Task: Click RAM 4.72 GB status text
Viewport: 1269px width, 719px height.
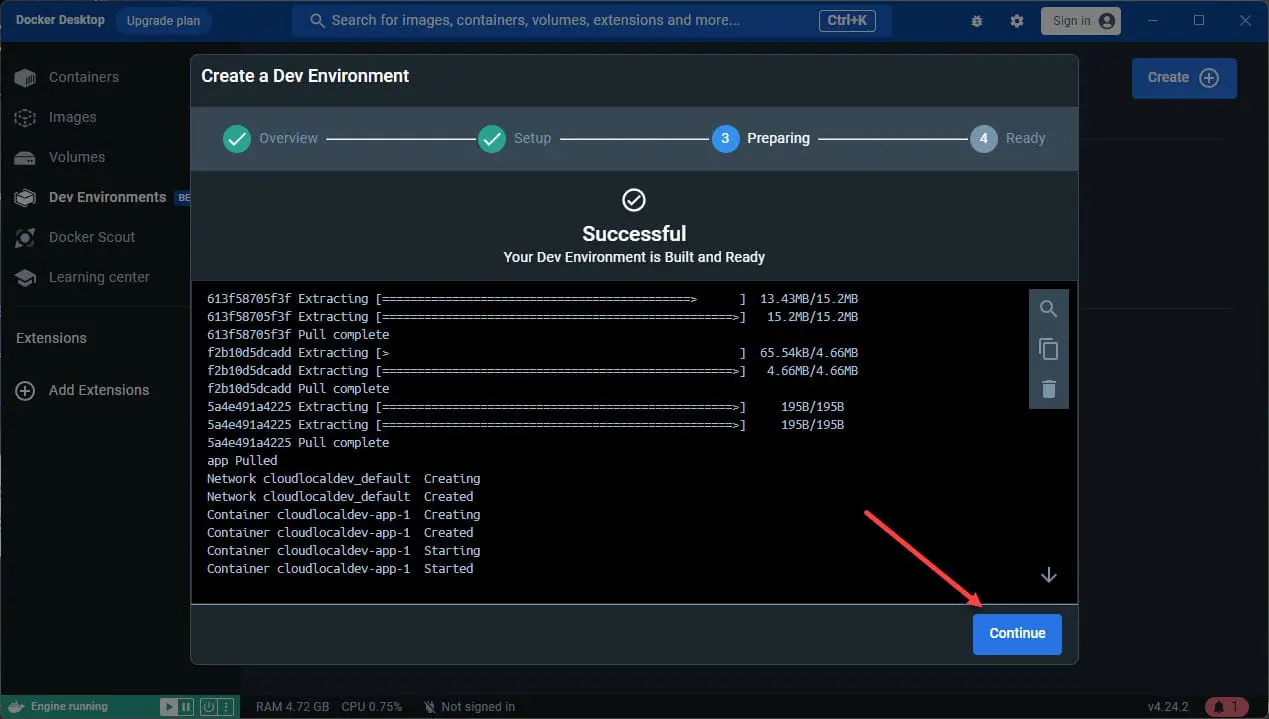Action: 292,707
